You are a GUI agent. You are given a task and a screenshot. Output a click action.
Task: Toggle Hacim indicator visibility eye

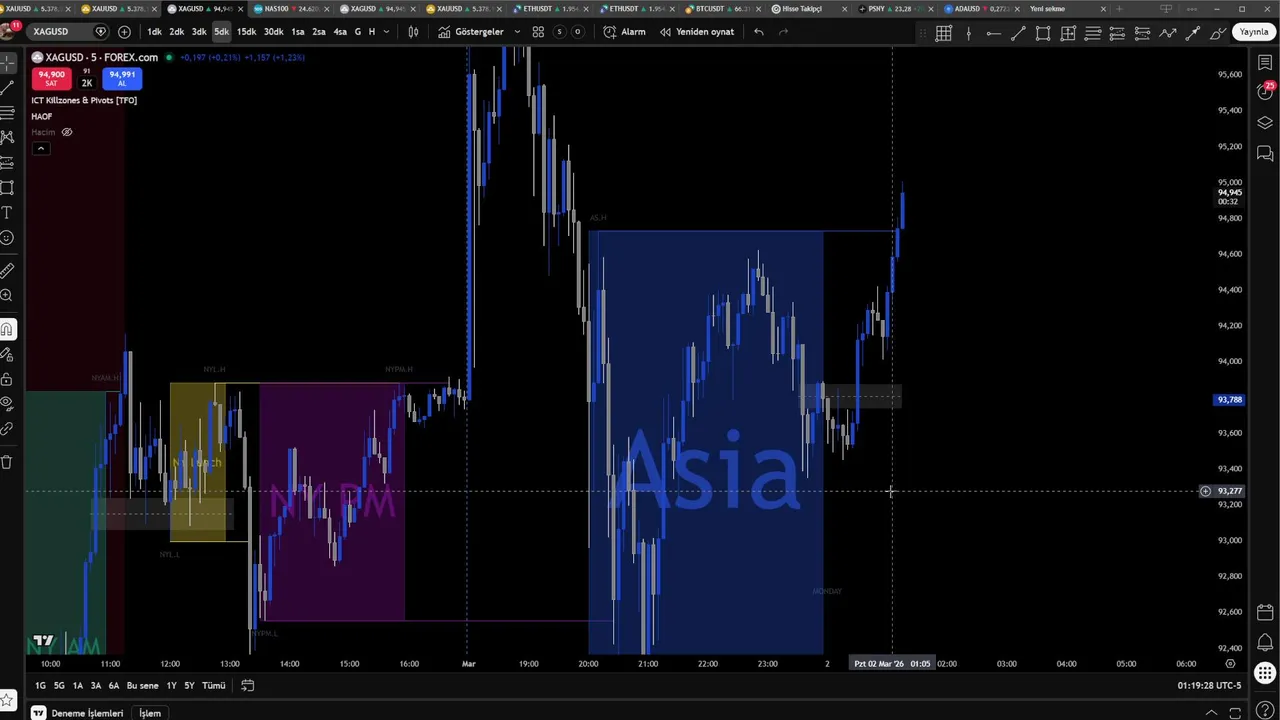coord(67,132)
